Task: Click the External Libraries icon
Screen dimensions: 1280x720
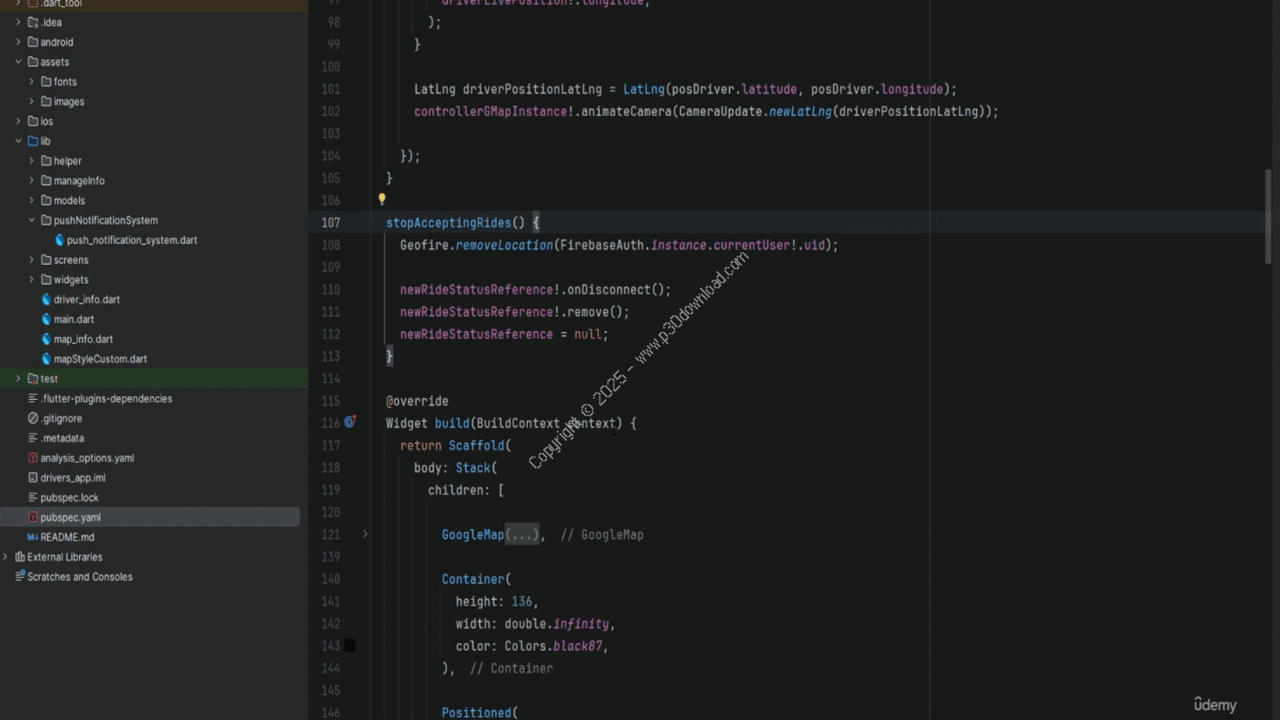Action: coord(19,557)
